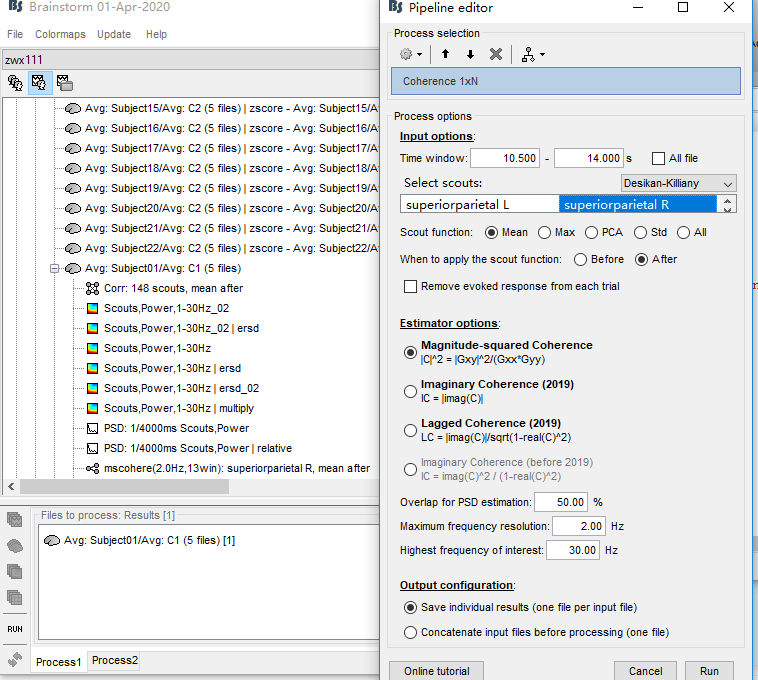Open the process gear menu in Pipeline editor
The image size is (758, 680).
coord(411,54)
